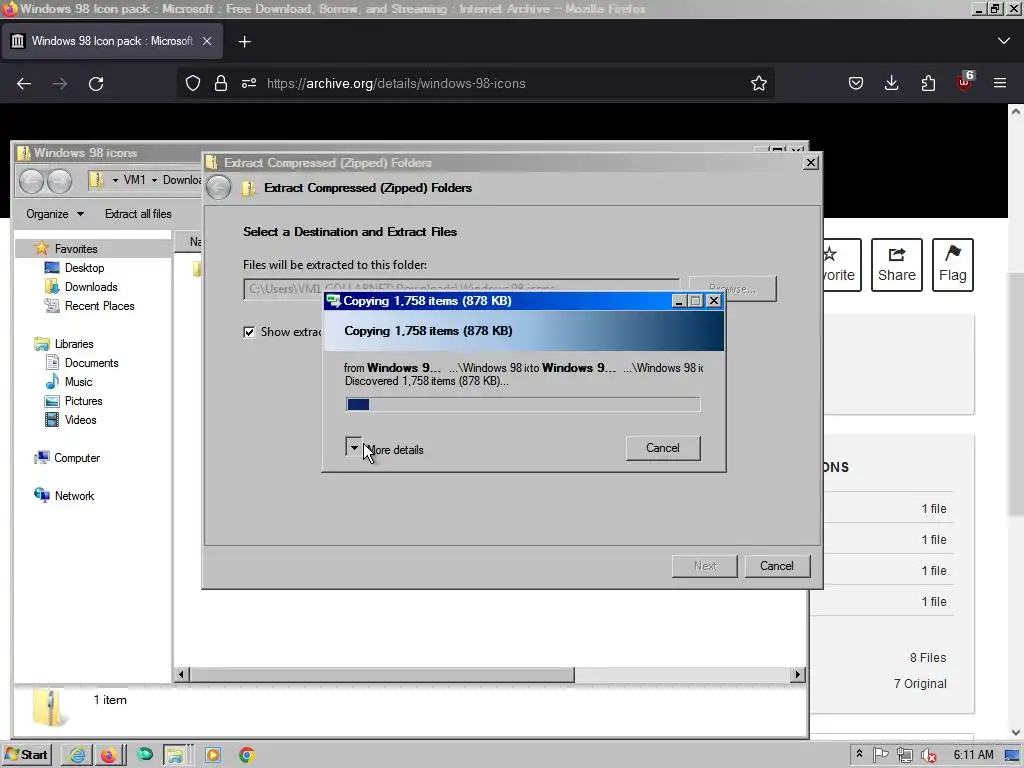This screenshot has height=768, width=1024.
Task: Open Action Center flag tray icon
Action: coord(880,755)
